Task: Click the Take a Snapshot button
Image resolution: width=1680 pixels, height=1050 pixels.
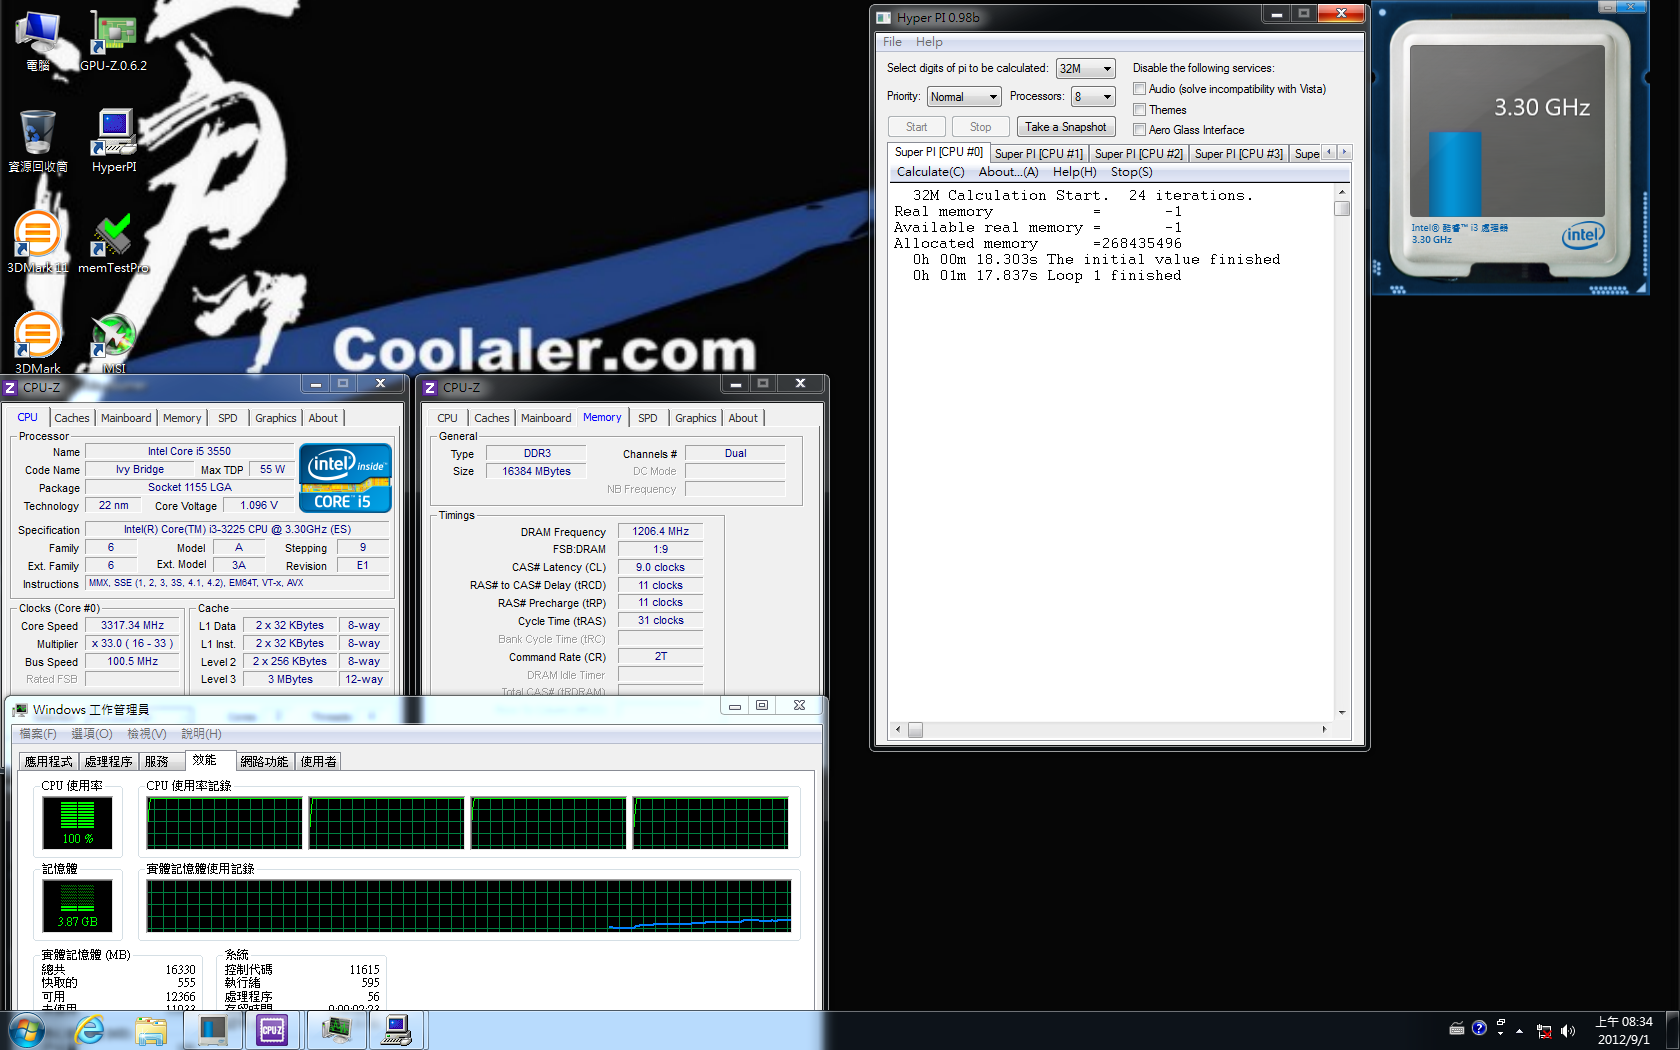Action: pyautogui.click(x=1066, y=127)
